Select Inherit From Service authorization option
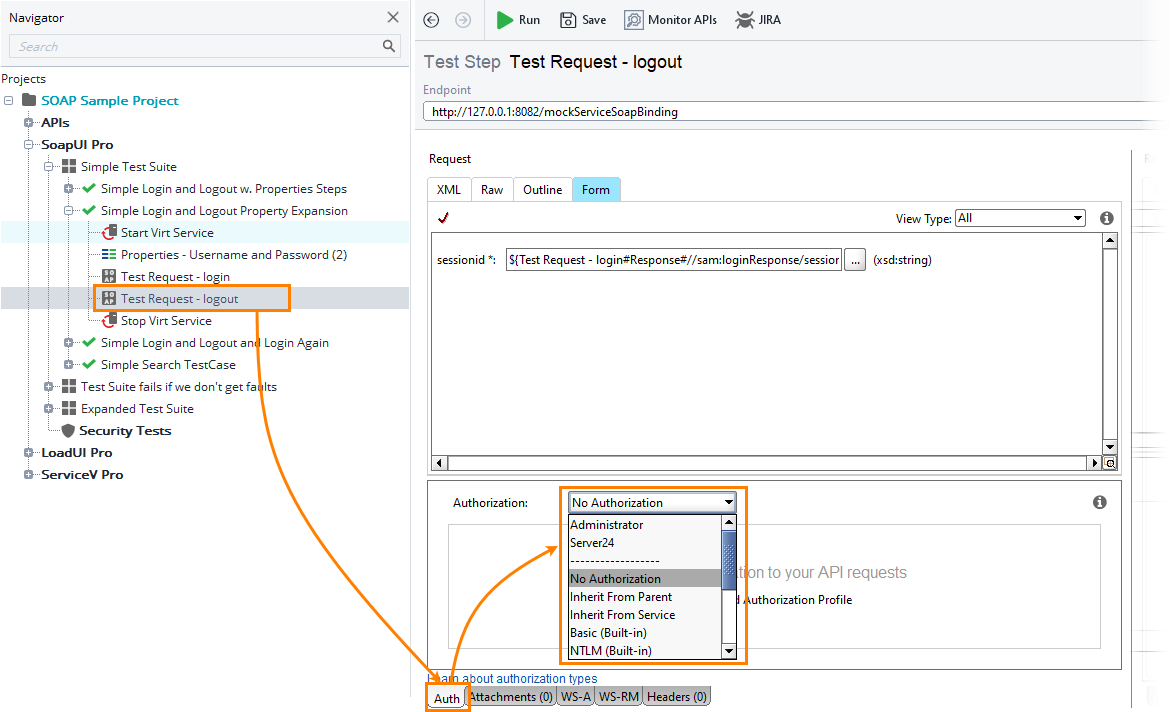The height and width of the screenshot is (712, 1170). tap(645, 614)
